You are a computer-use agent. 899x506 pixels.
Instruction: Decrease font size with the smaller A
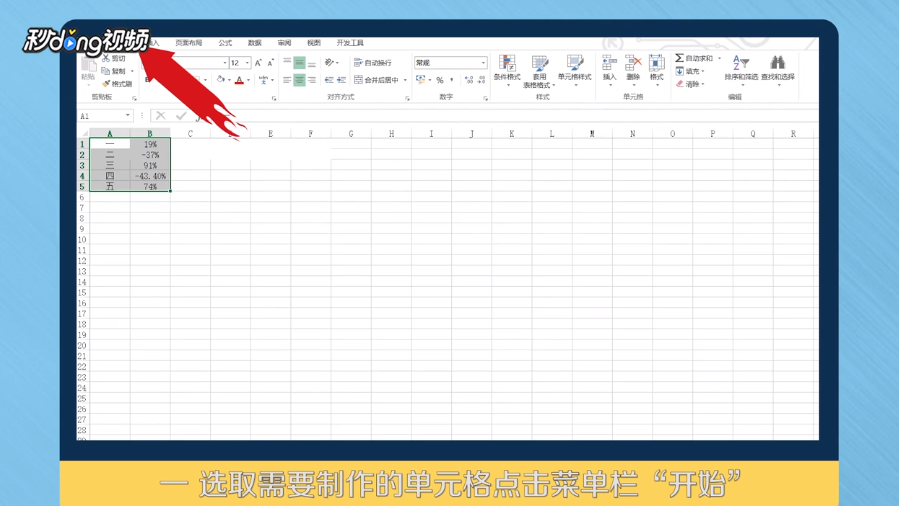[x=271, y=62]
